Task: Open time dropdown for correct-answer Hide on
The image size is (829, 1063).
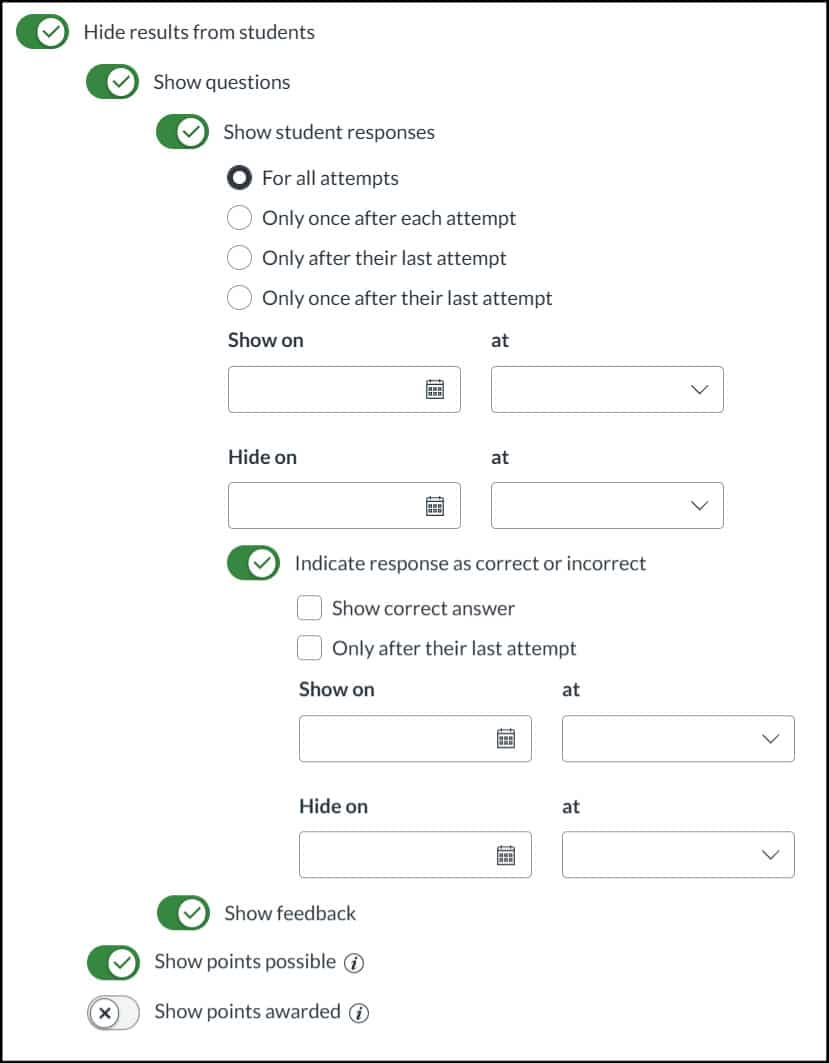Action: (x=678, y=855)
